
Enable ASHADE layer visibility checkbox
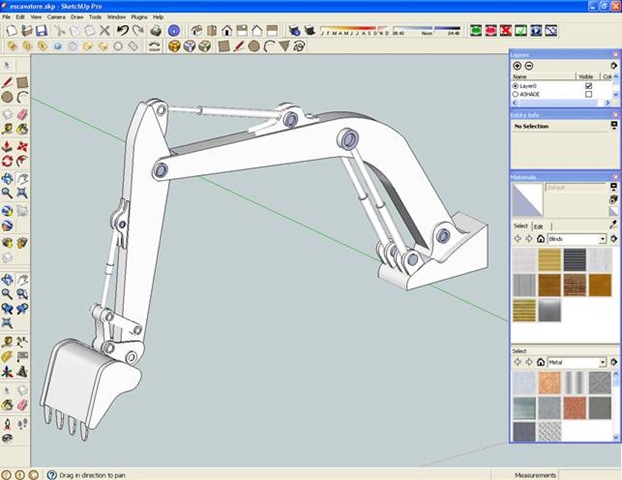click(588, 95)
